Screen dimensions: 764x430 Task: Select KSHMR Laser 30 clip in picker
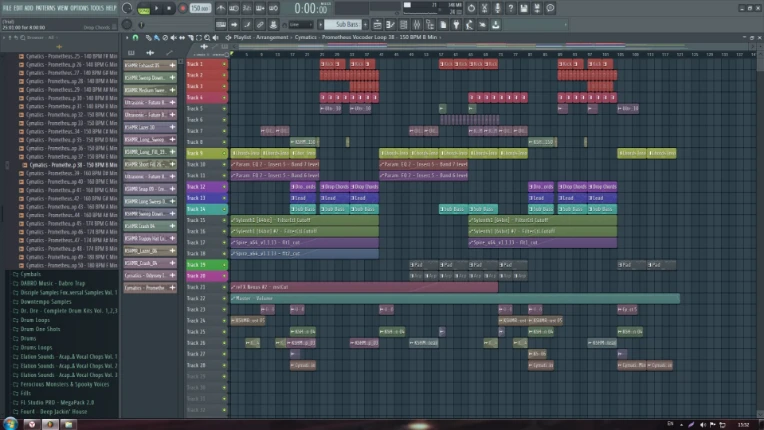pos(150,127)
